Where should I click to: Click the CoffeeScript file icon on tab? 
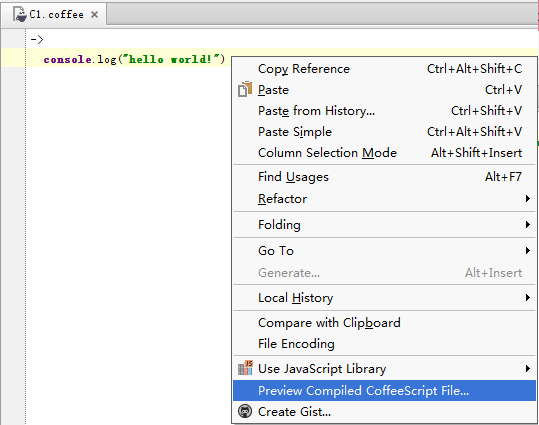pos(20,14)
